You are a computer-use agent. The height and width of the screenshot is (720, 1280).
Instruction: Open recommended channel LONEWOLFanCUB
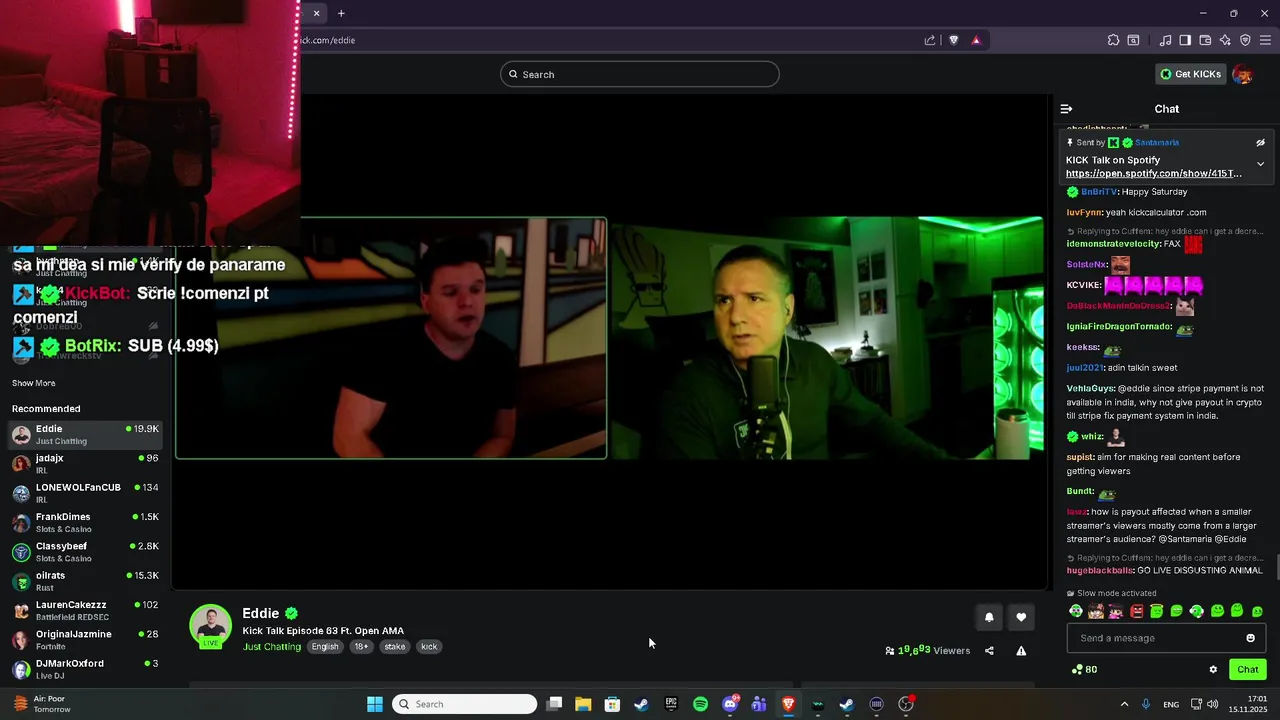coord(86,493)
